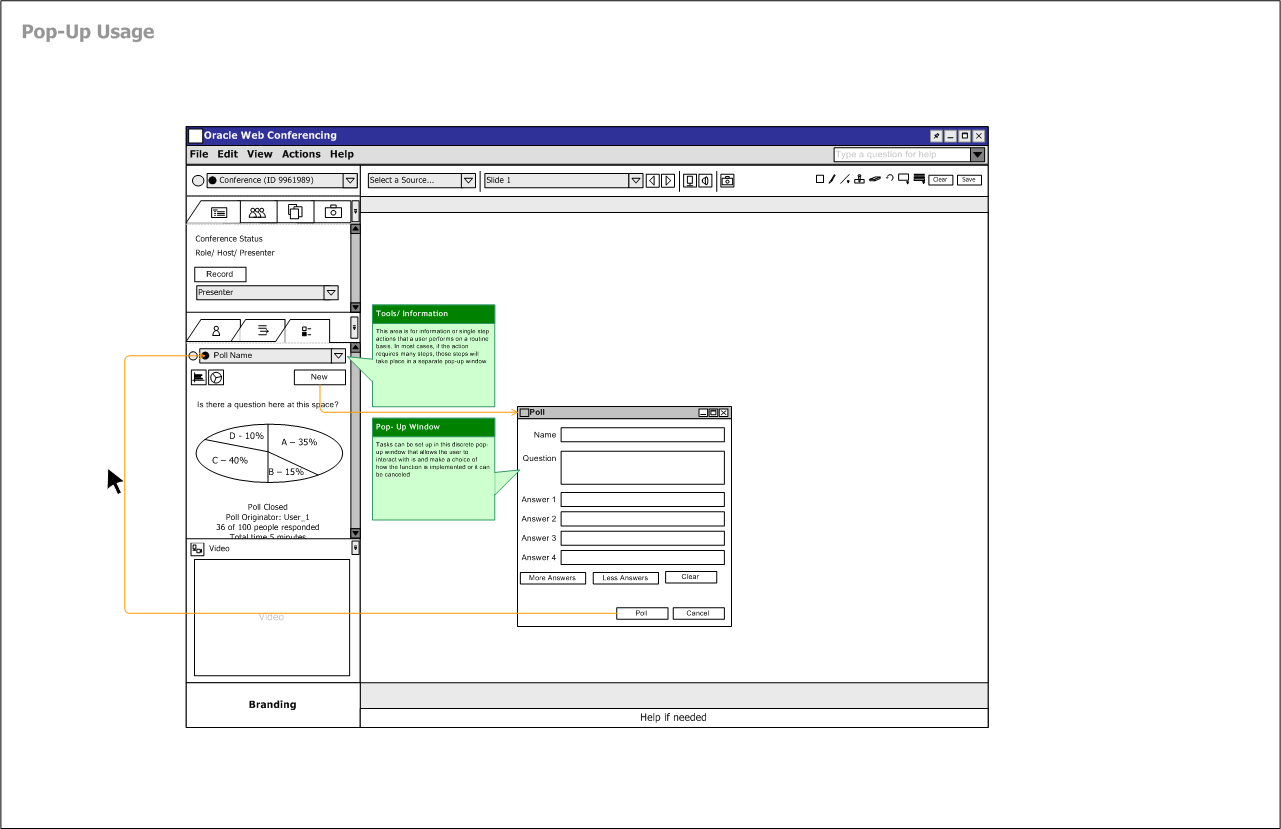The image size is (1281, 829).
Task: Click the Record button
Action: (x=220, y=274)
